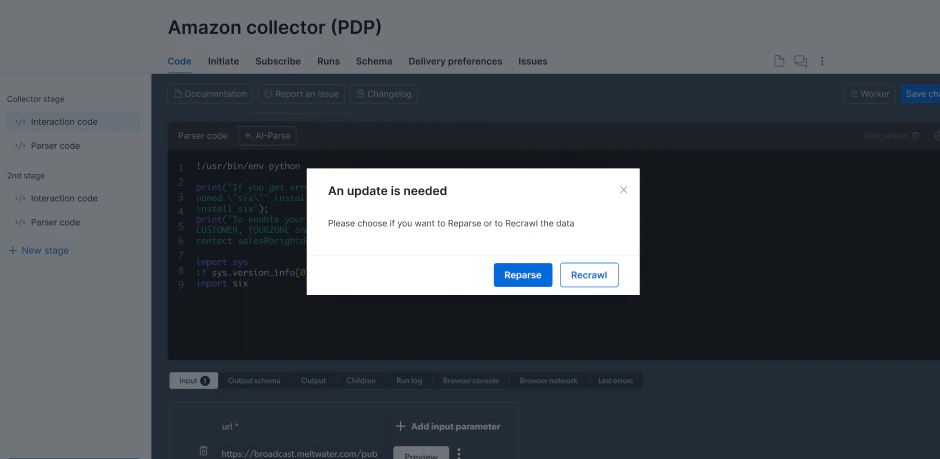940x459 pixels.
Task: Open the Schema tab
Action: (374, 61)
